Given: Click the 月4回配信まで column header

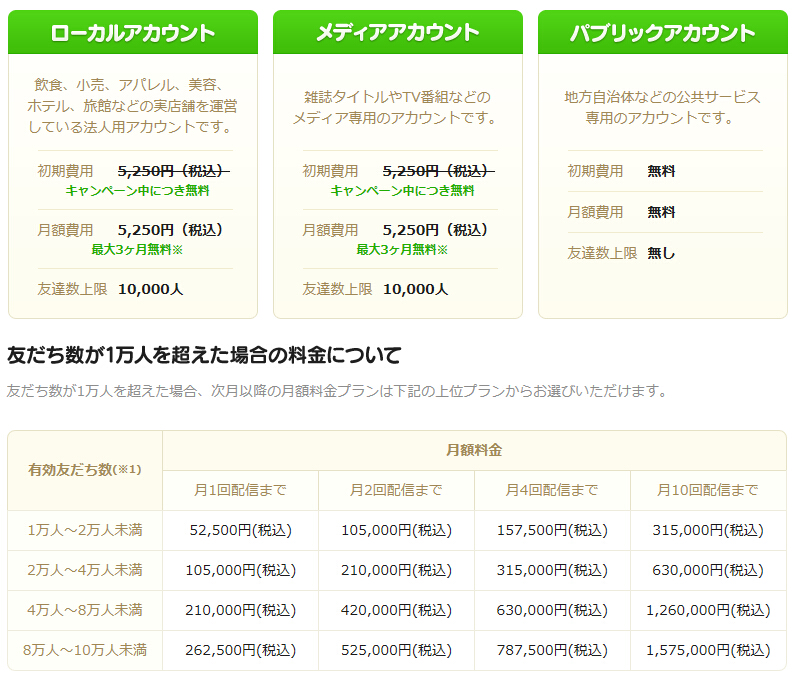Looking at the screenshot, I should pos(552,490).
